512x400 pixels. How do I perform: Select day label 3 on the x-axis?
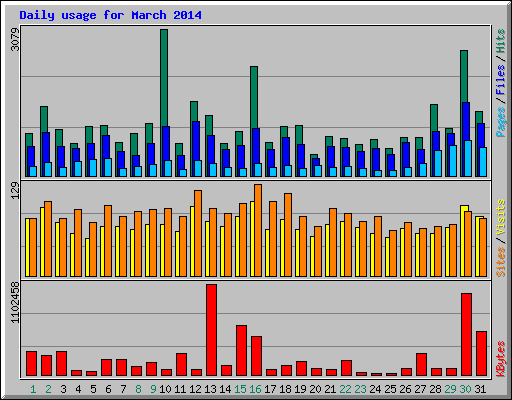63,389
